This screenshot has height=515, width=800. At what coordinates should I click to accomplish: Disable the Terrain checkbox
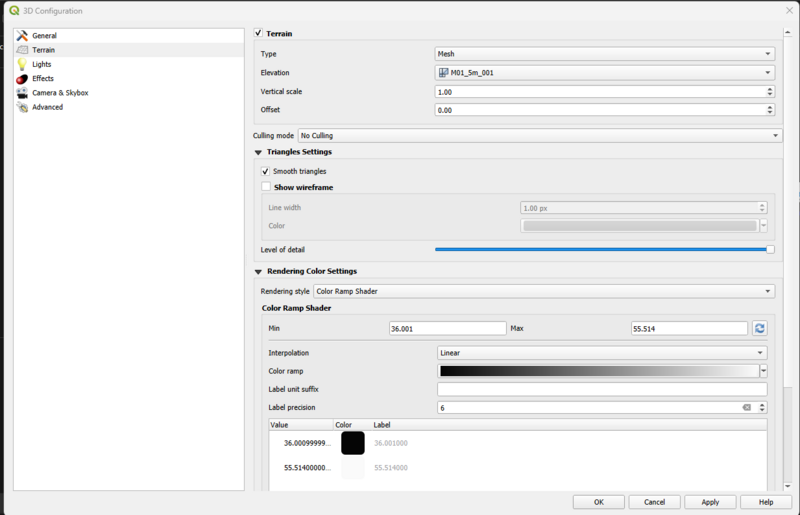259,34
